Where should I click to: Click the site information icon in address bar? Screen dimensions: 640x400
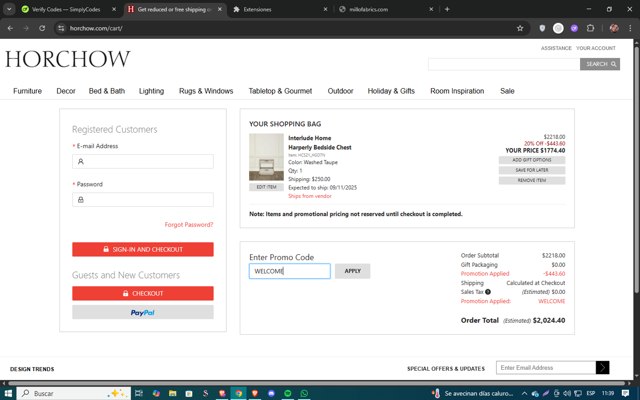tap(61, 28)
